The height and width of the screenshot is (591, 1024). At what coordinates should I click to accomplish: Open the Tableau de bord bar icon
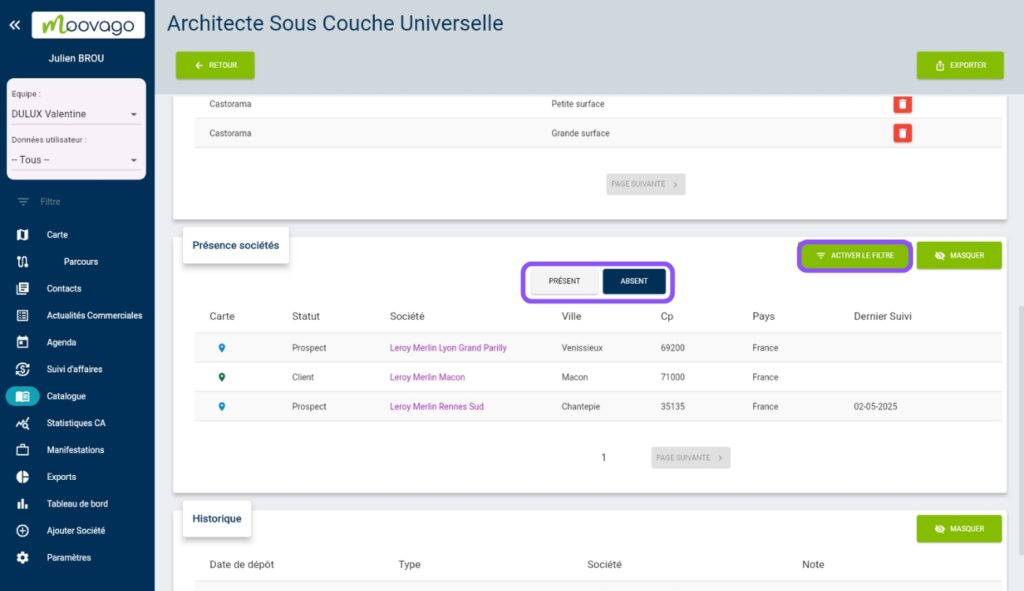click(22, 503)
